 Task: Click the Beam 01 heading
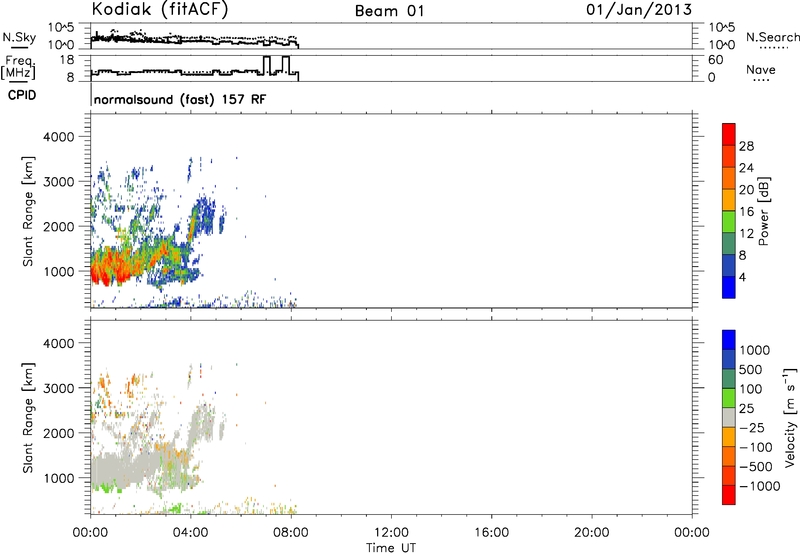pyautogui.click(x=389, y=11)
